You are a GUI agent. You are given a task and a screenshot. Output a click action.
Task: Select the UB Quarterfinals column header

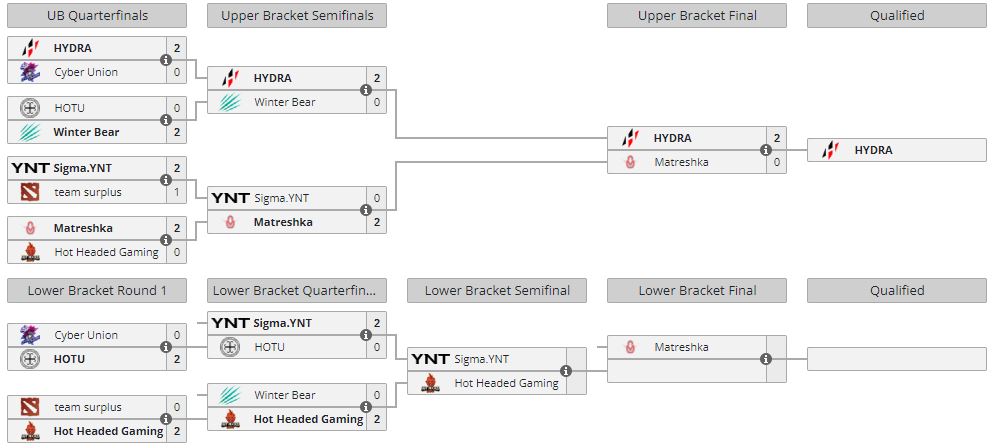click(x=96, y=15)
